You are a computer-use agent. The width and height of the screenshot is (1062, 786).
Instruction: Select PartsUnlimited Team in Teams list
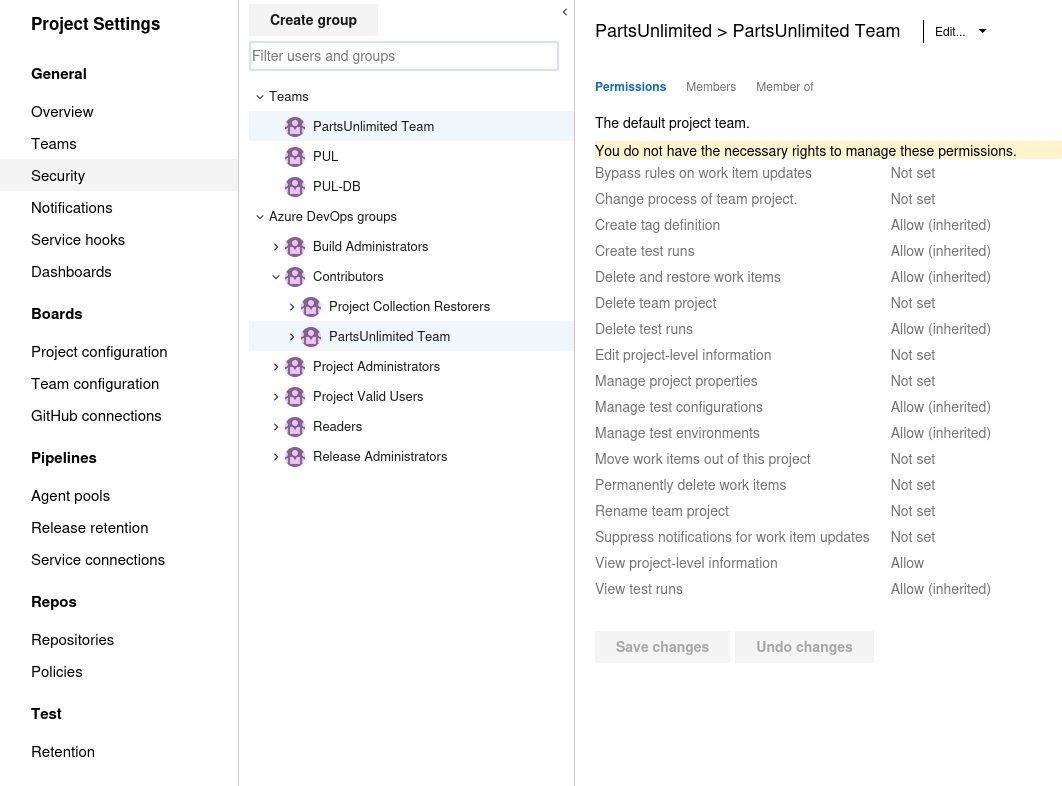point(411,127)
